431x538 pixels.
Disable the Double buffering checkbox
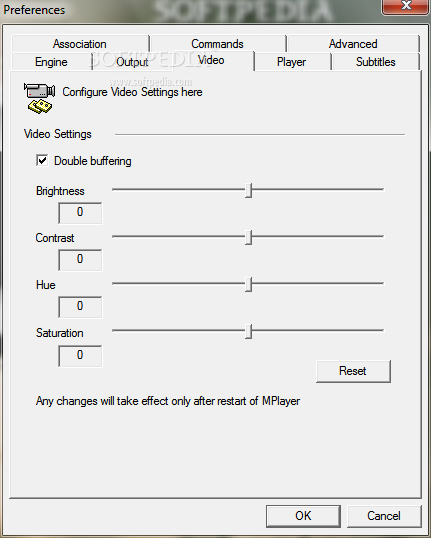coord(42,160)
